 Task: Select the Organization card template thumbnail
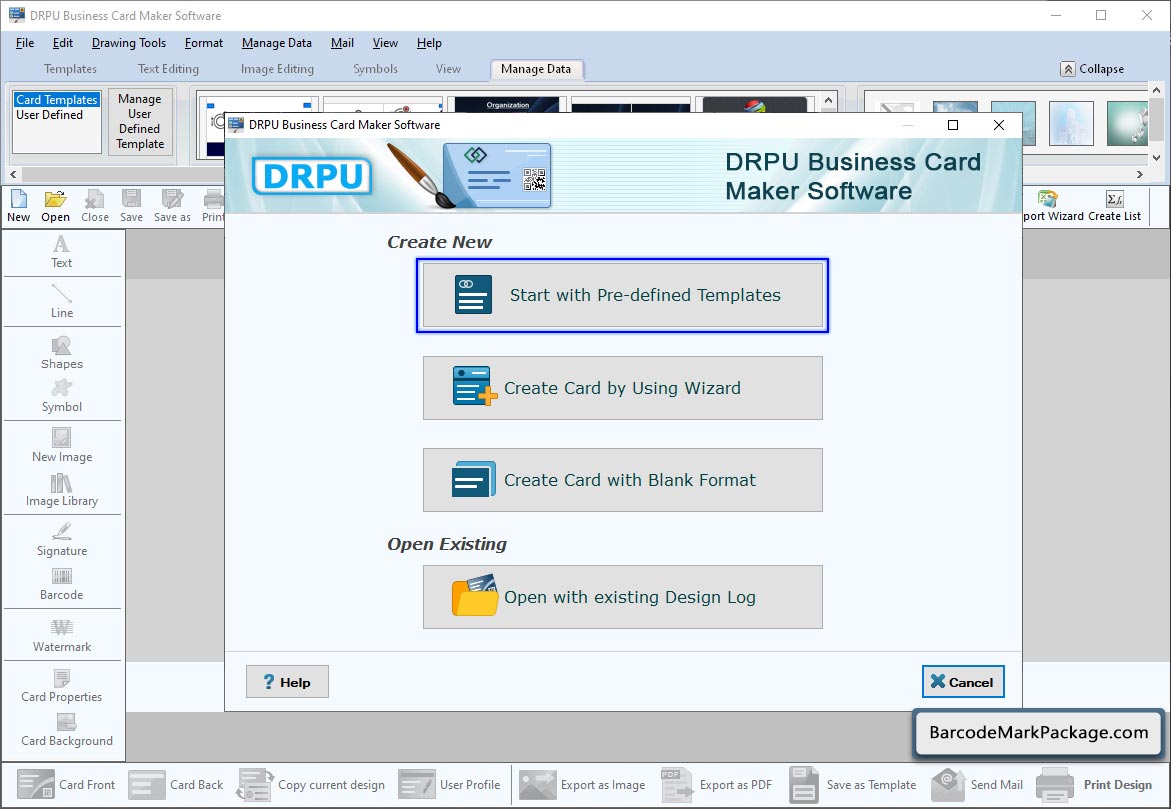coord(508,105)
